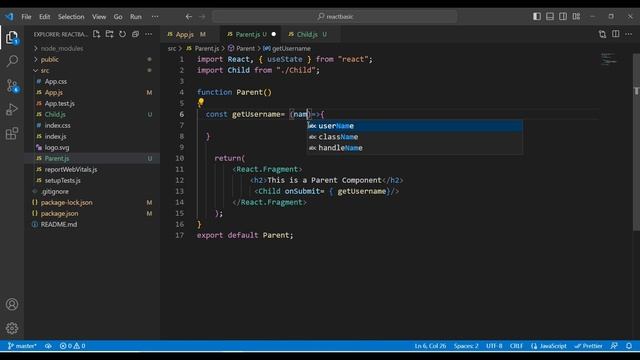640x360 pixels.
Task: Open index.css in the file tree
Action: (92, 125)
